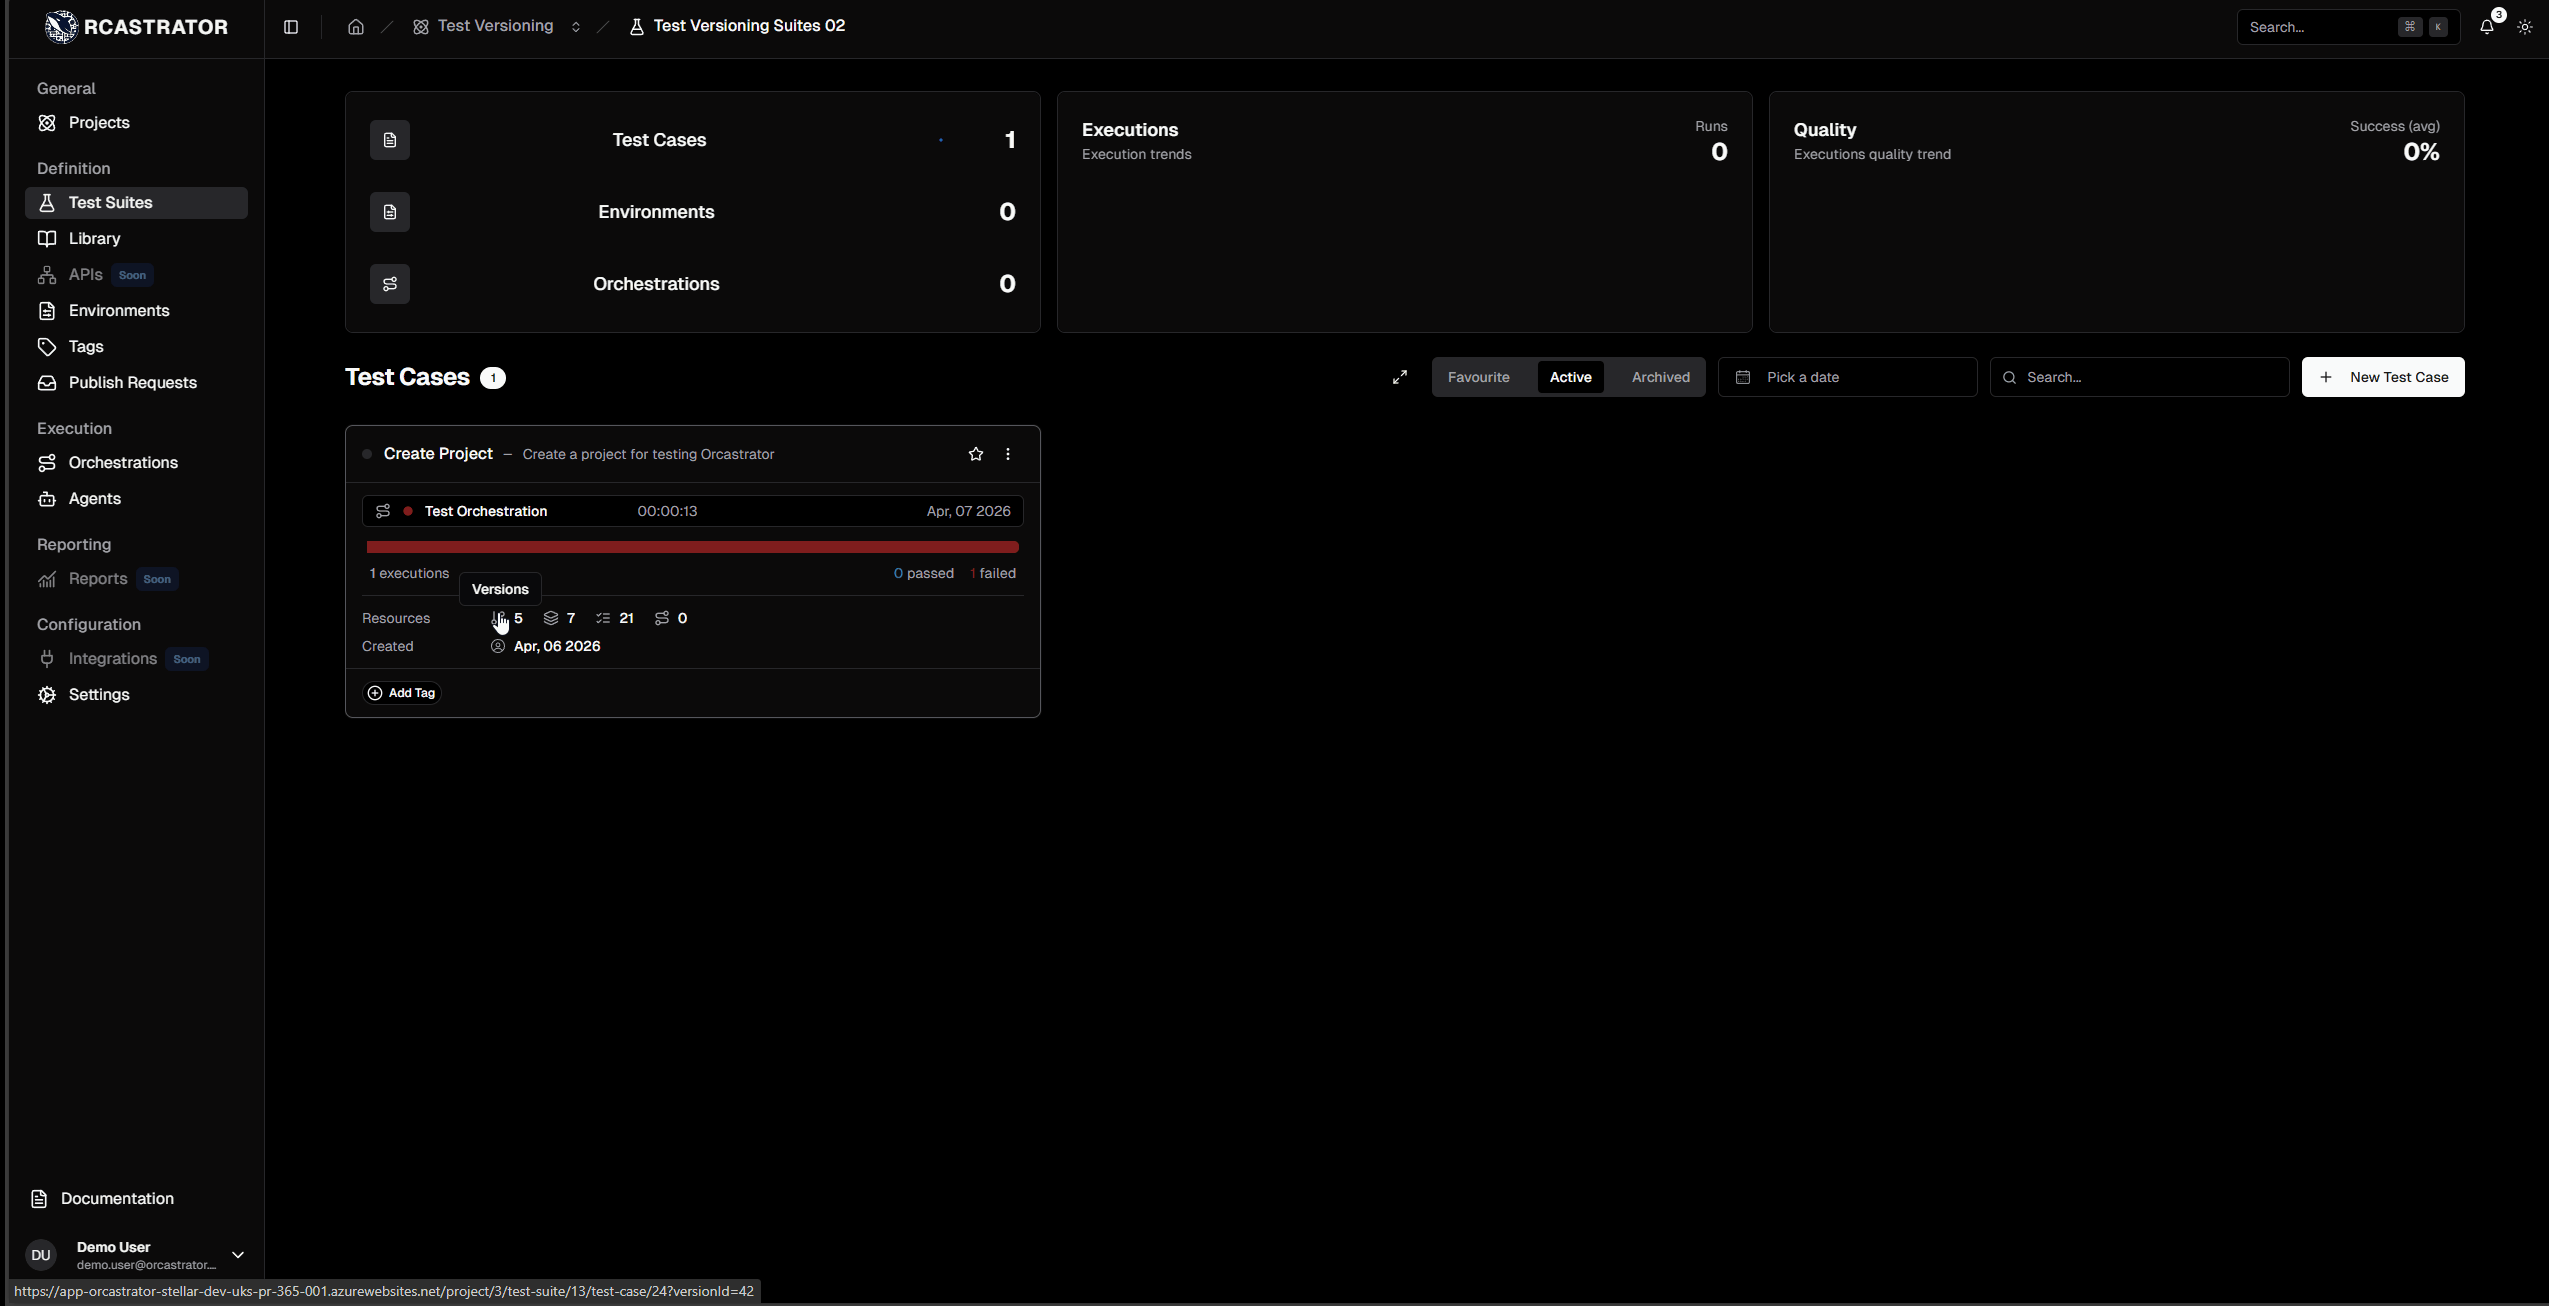Open Pick a date picker
This screenshot has height=1306, width=2549.
coord(1847,377)
